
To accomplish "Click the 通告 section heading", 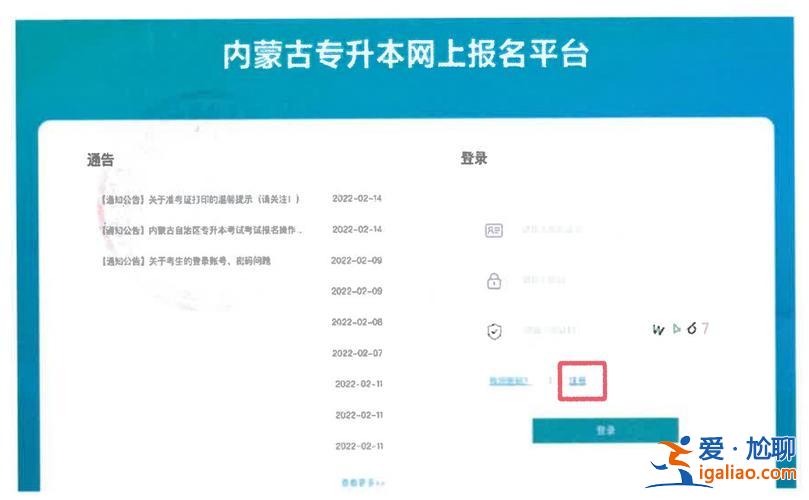I will pos(100,160).
